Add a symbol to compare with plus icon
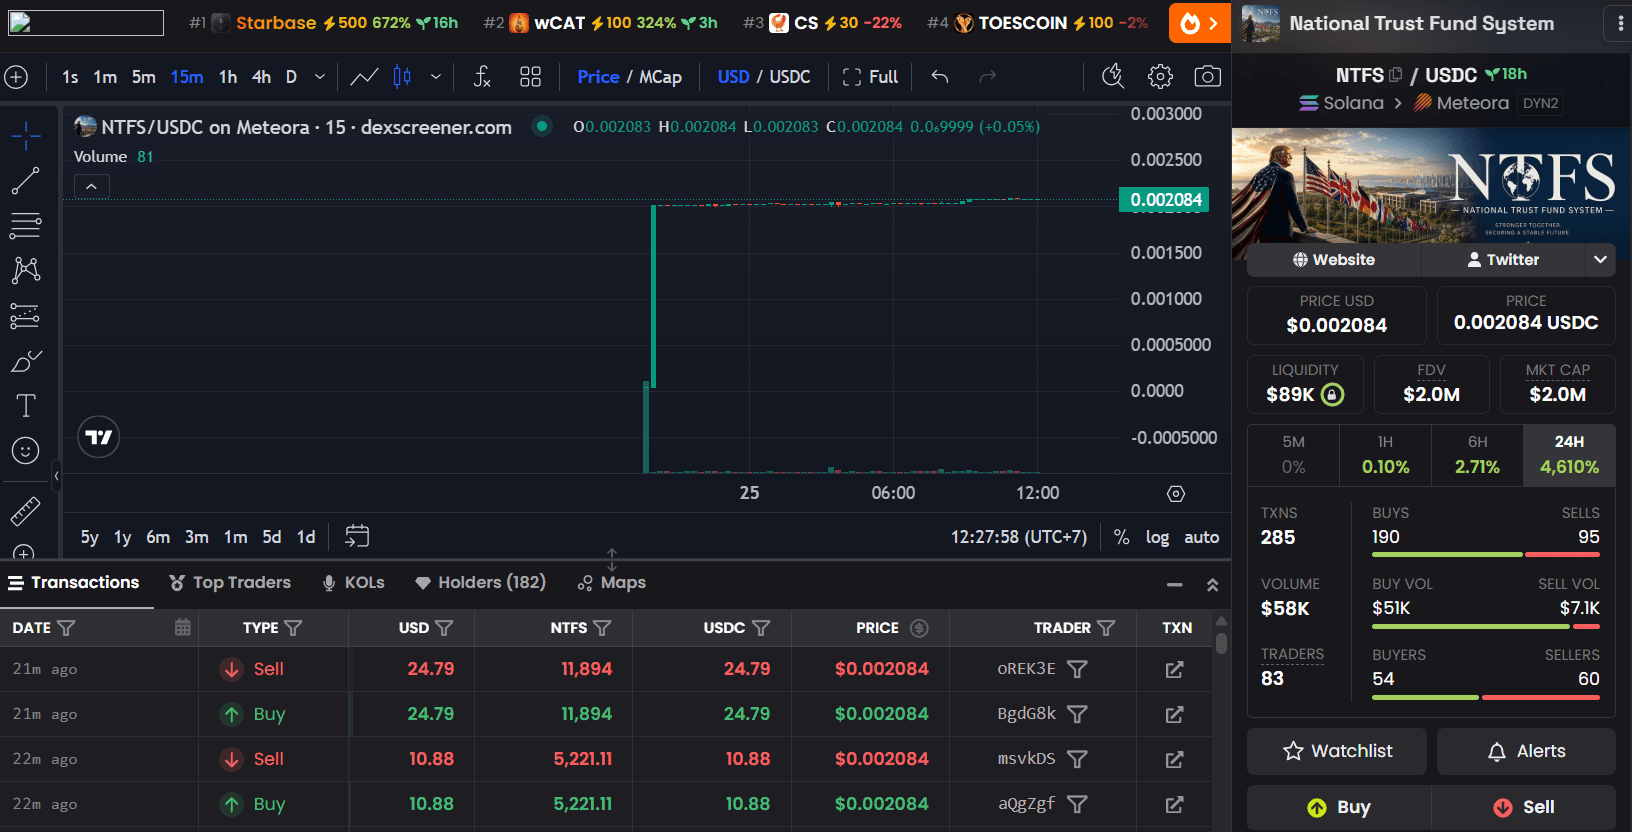This screenshot has width=1632, height=832. click(x=16, y=77)
